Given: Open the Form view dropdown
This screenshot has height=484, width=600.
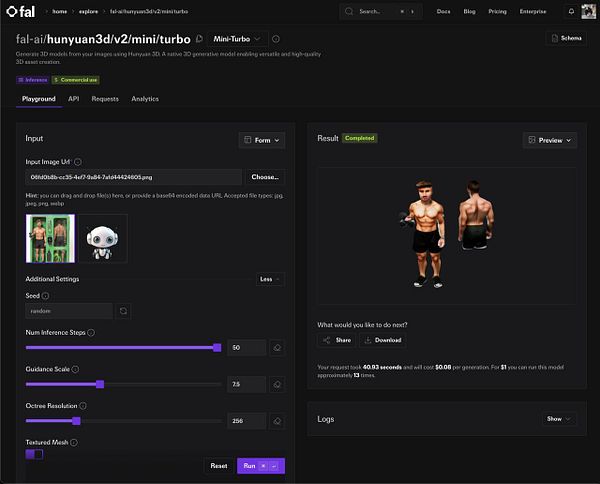Looking at the screenshot, I should point(262,140).
